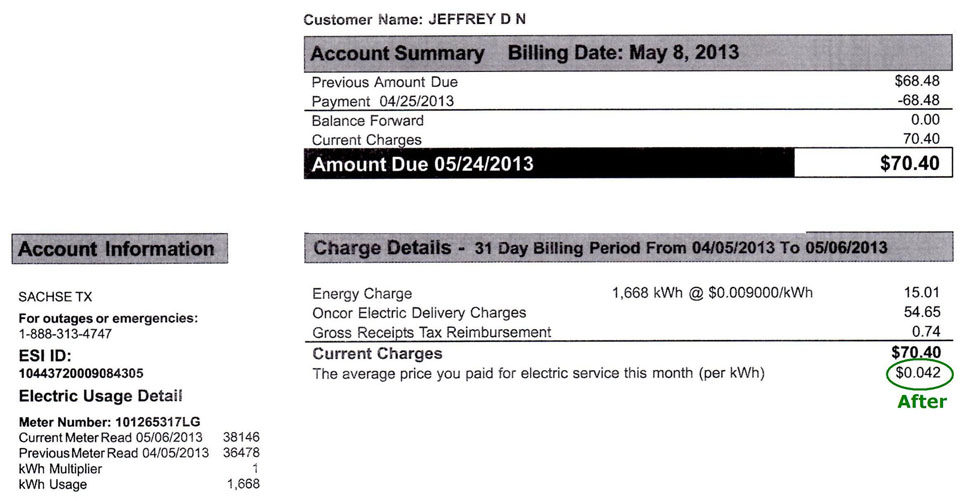
Task: Click the ESI ID number 10443720009084305
Action: [81, 373]
